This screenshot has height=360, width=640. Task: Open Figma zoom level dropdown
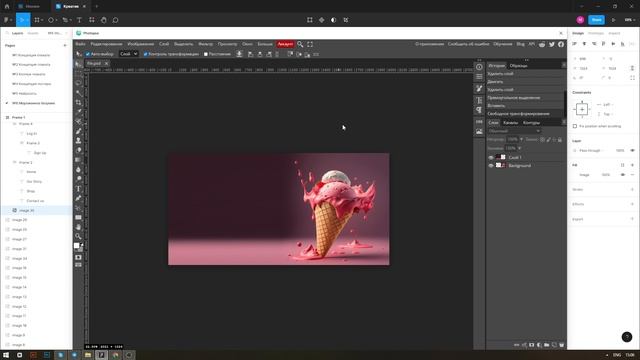tap(629, 20)
